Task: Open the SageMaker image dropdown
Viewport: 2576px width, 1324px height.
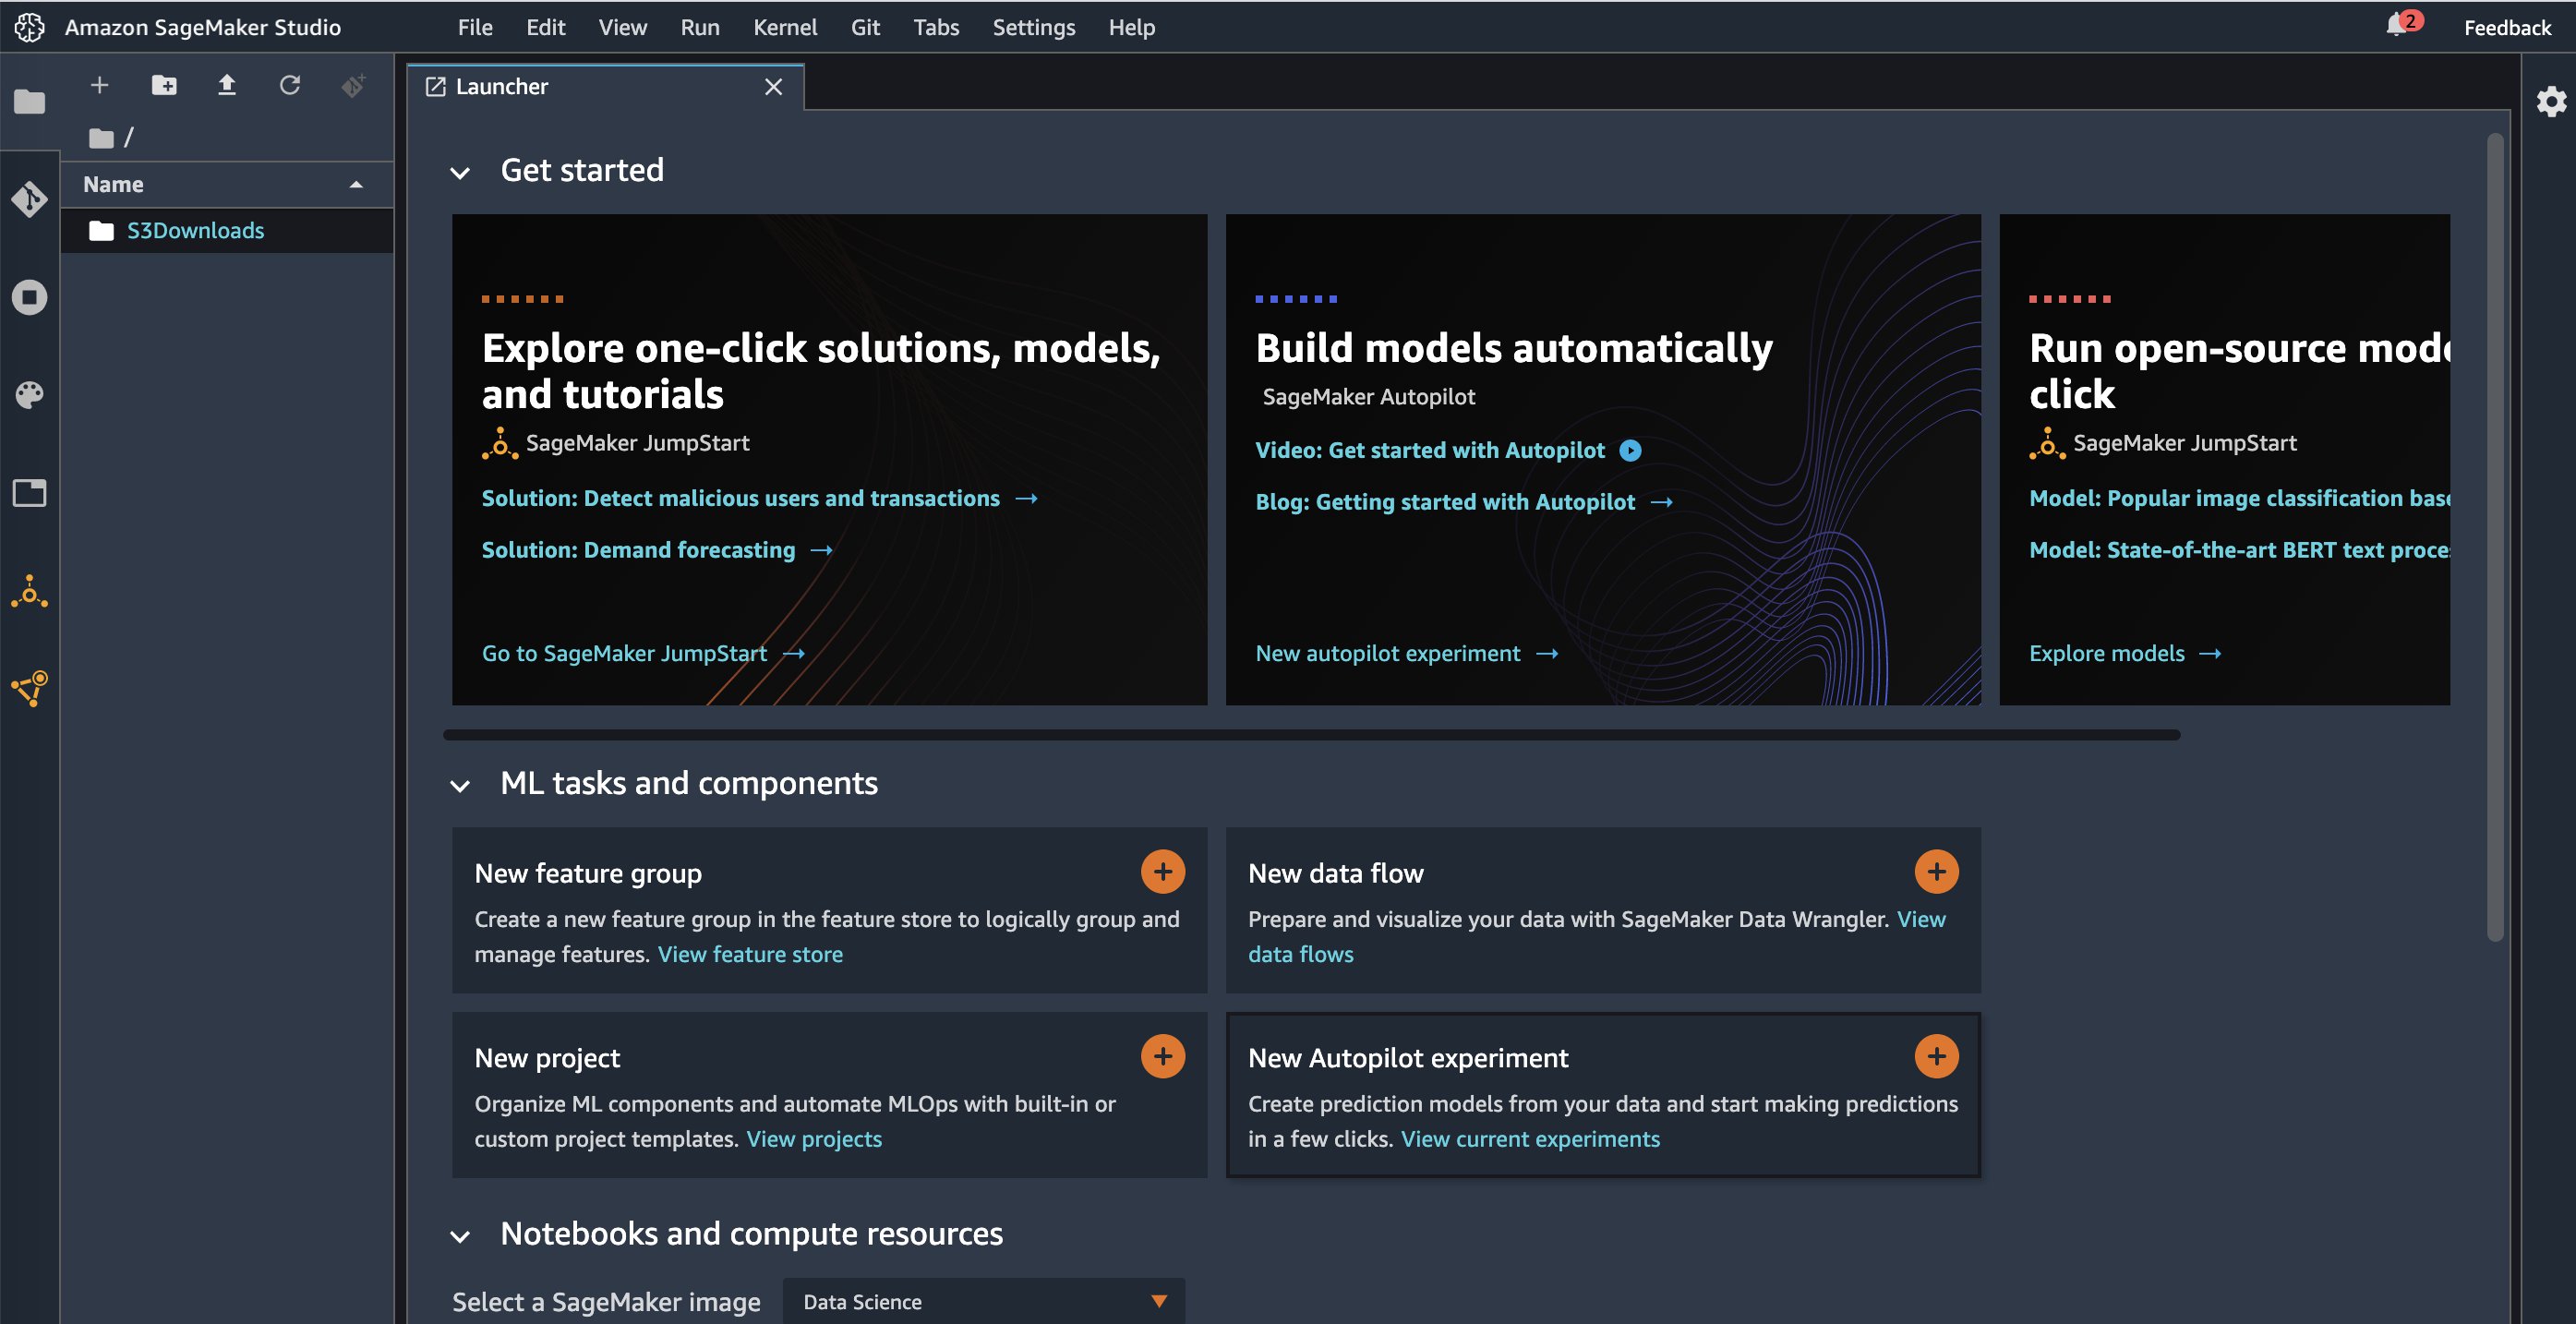Action: click(984, 1301)
